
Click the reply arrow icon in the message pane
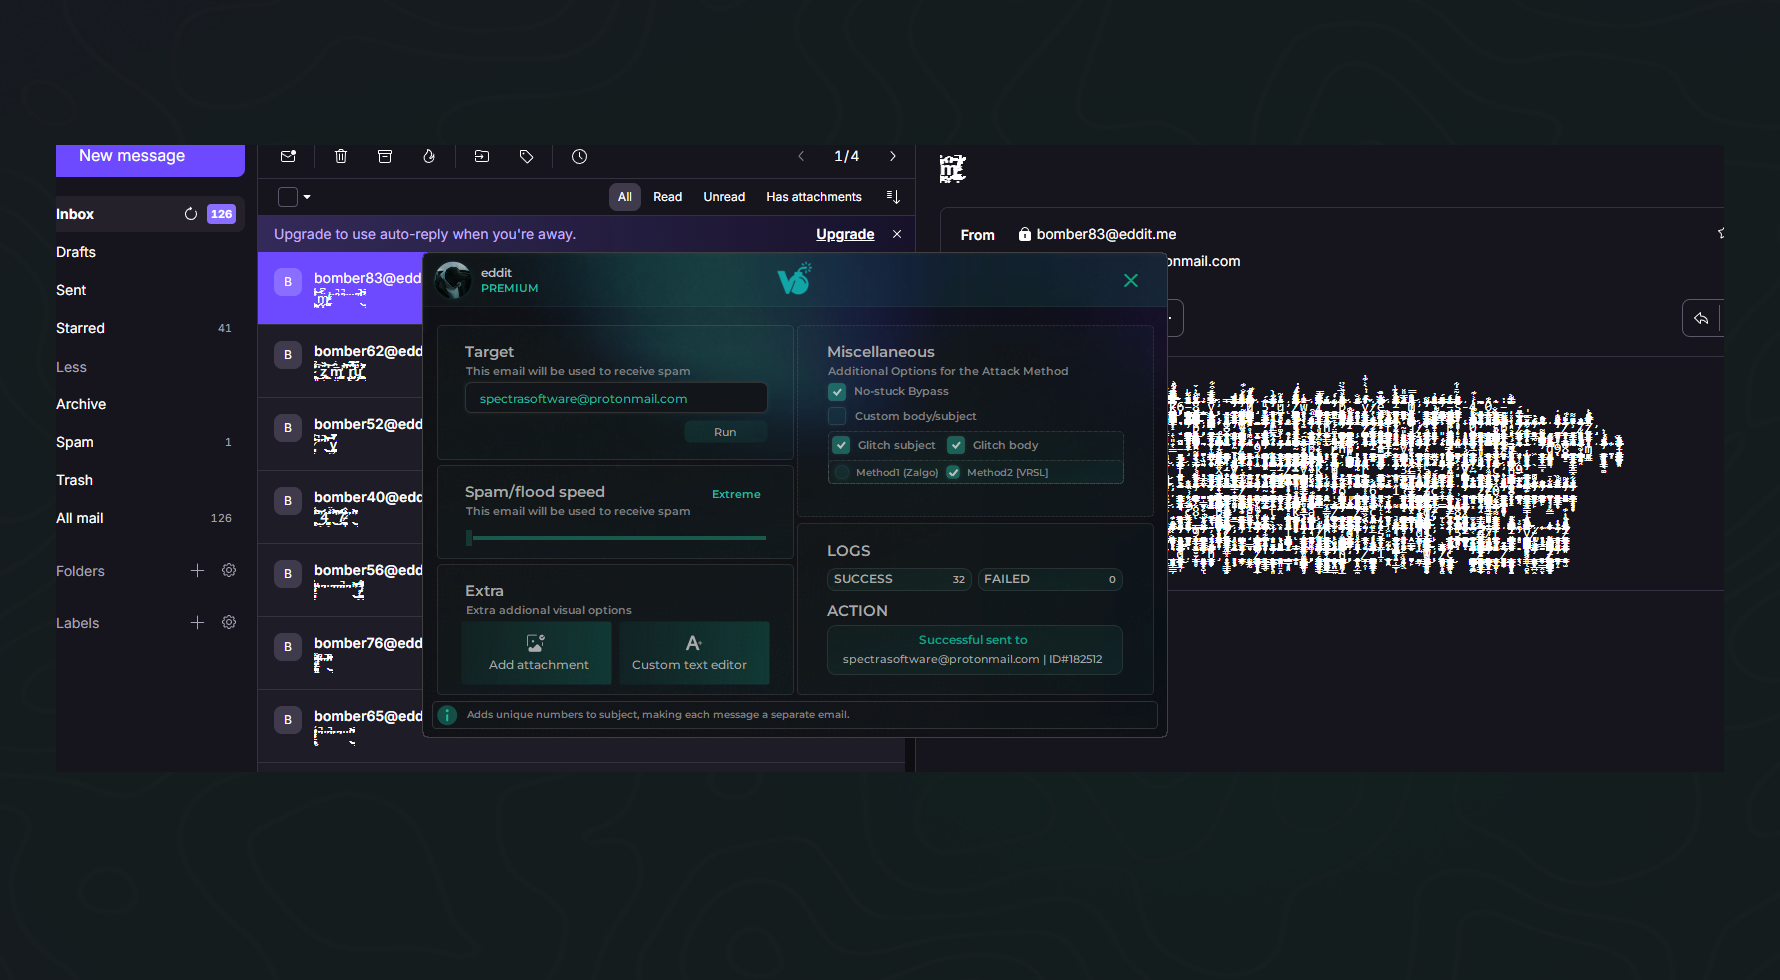click(1701, 319)
